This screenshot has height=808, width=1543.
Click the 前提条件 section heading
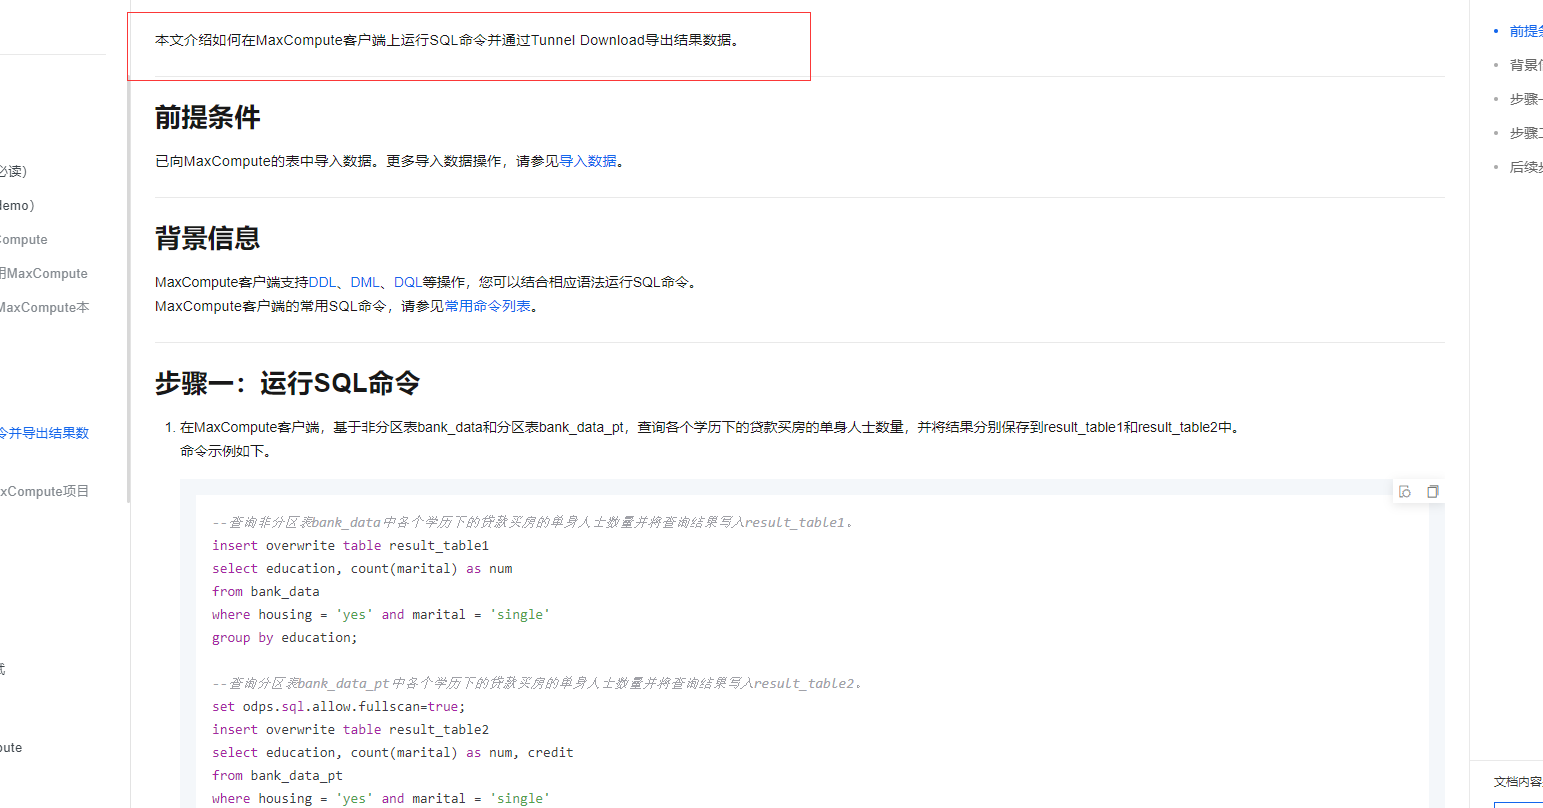coord(208,118)
